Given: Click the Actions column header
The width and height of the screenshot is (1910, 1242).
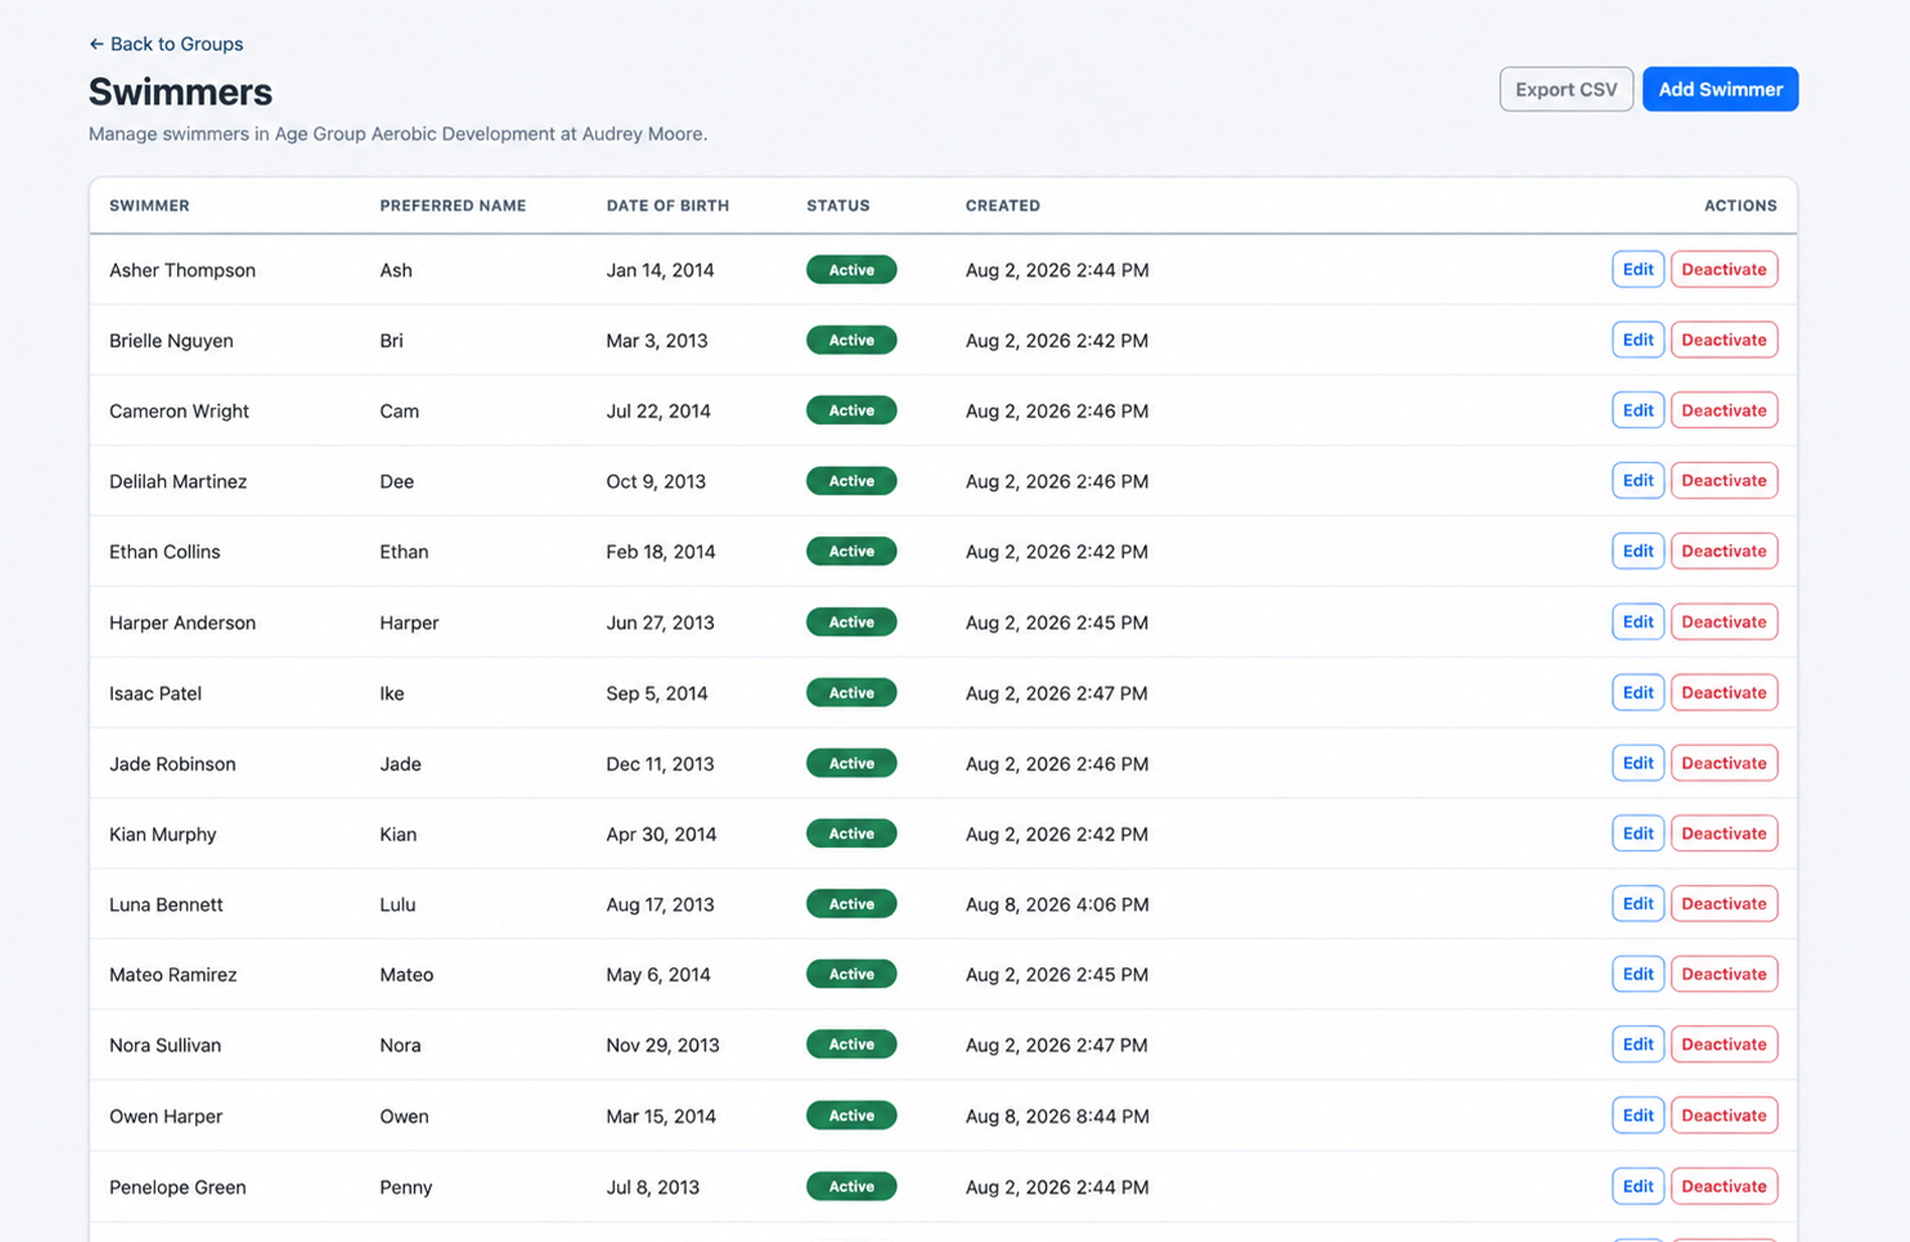Looking at the screenshot, I should pos(1741,205).
